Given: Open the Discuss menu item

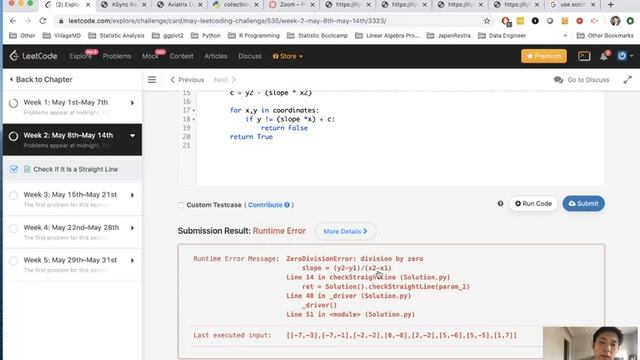Looking at the screenshot, I should [x=250, y=56].
